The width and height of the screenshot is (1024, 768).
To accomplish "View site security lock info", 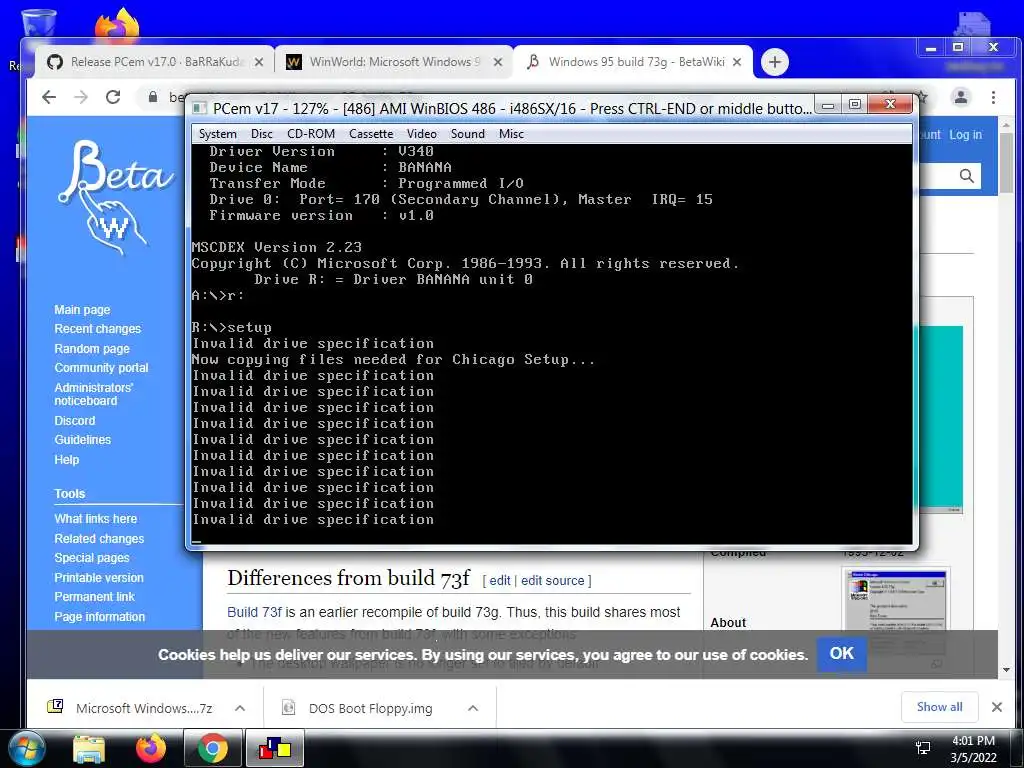I will [153, 97].
